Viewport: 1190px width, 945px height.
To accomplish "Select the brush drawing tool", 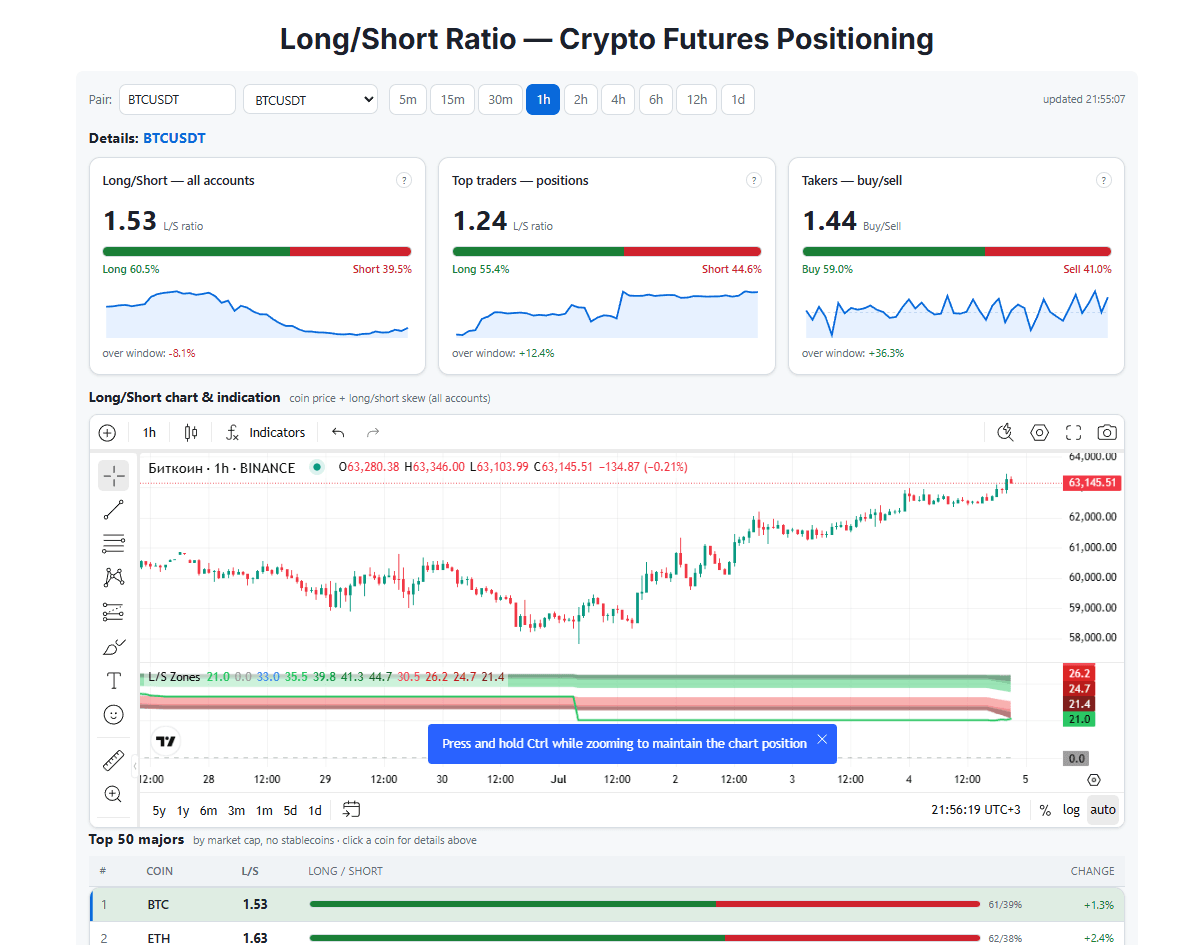I will click(114, 647).
